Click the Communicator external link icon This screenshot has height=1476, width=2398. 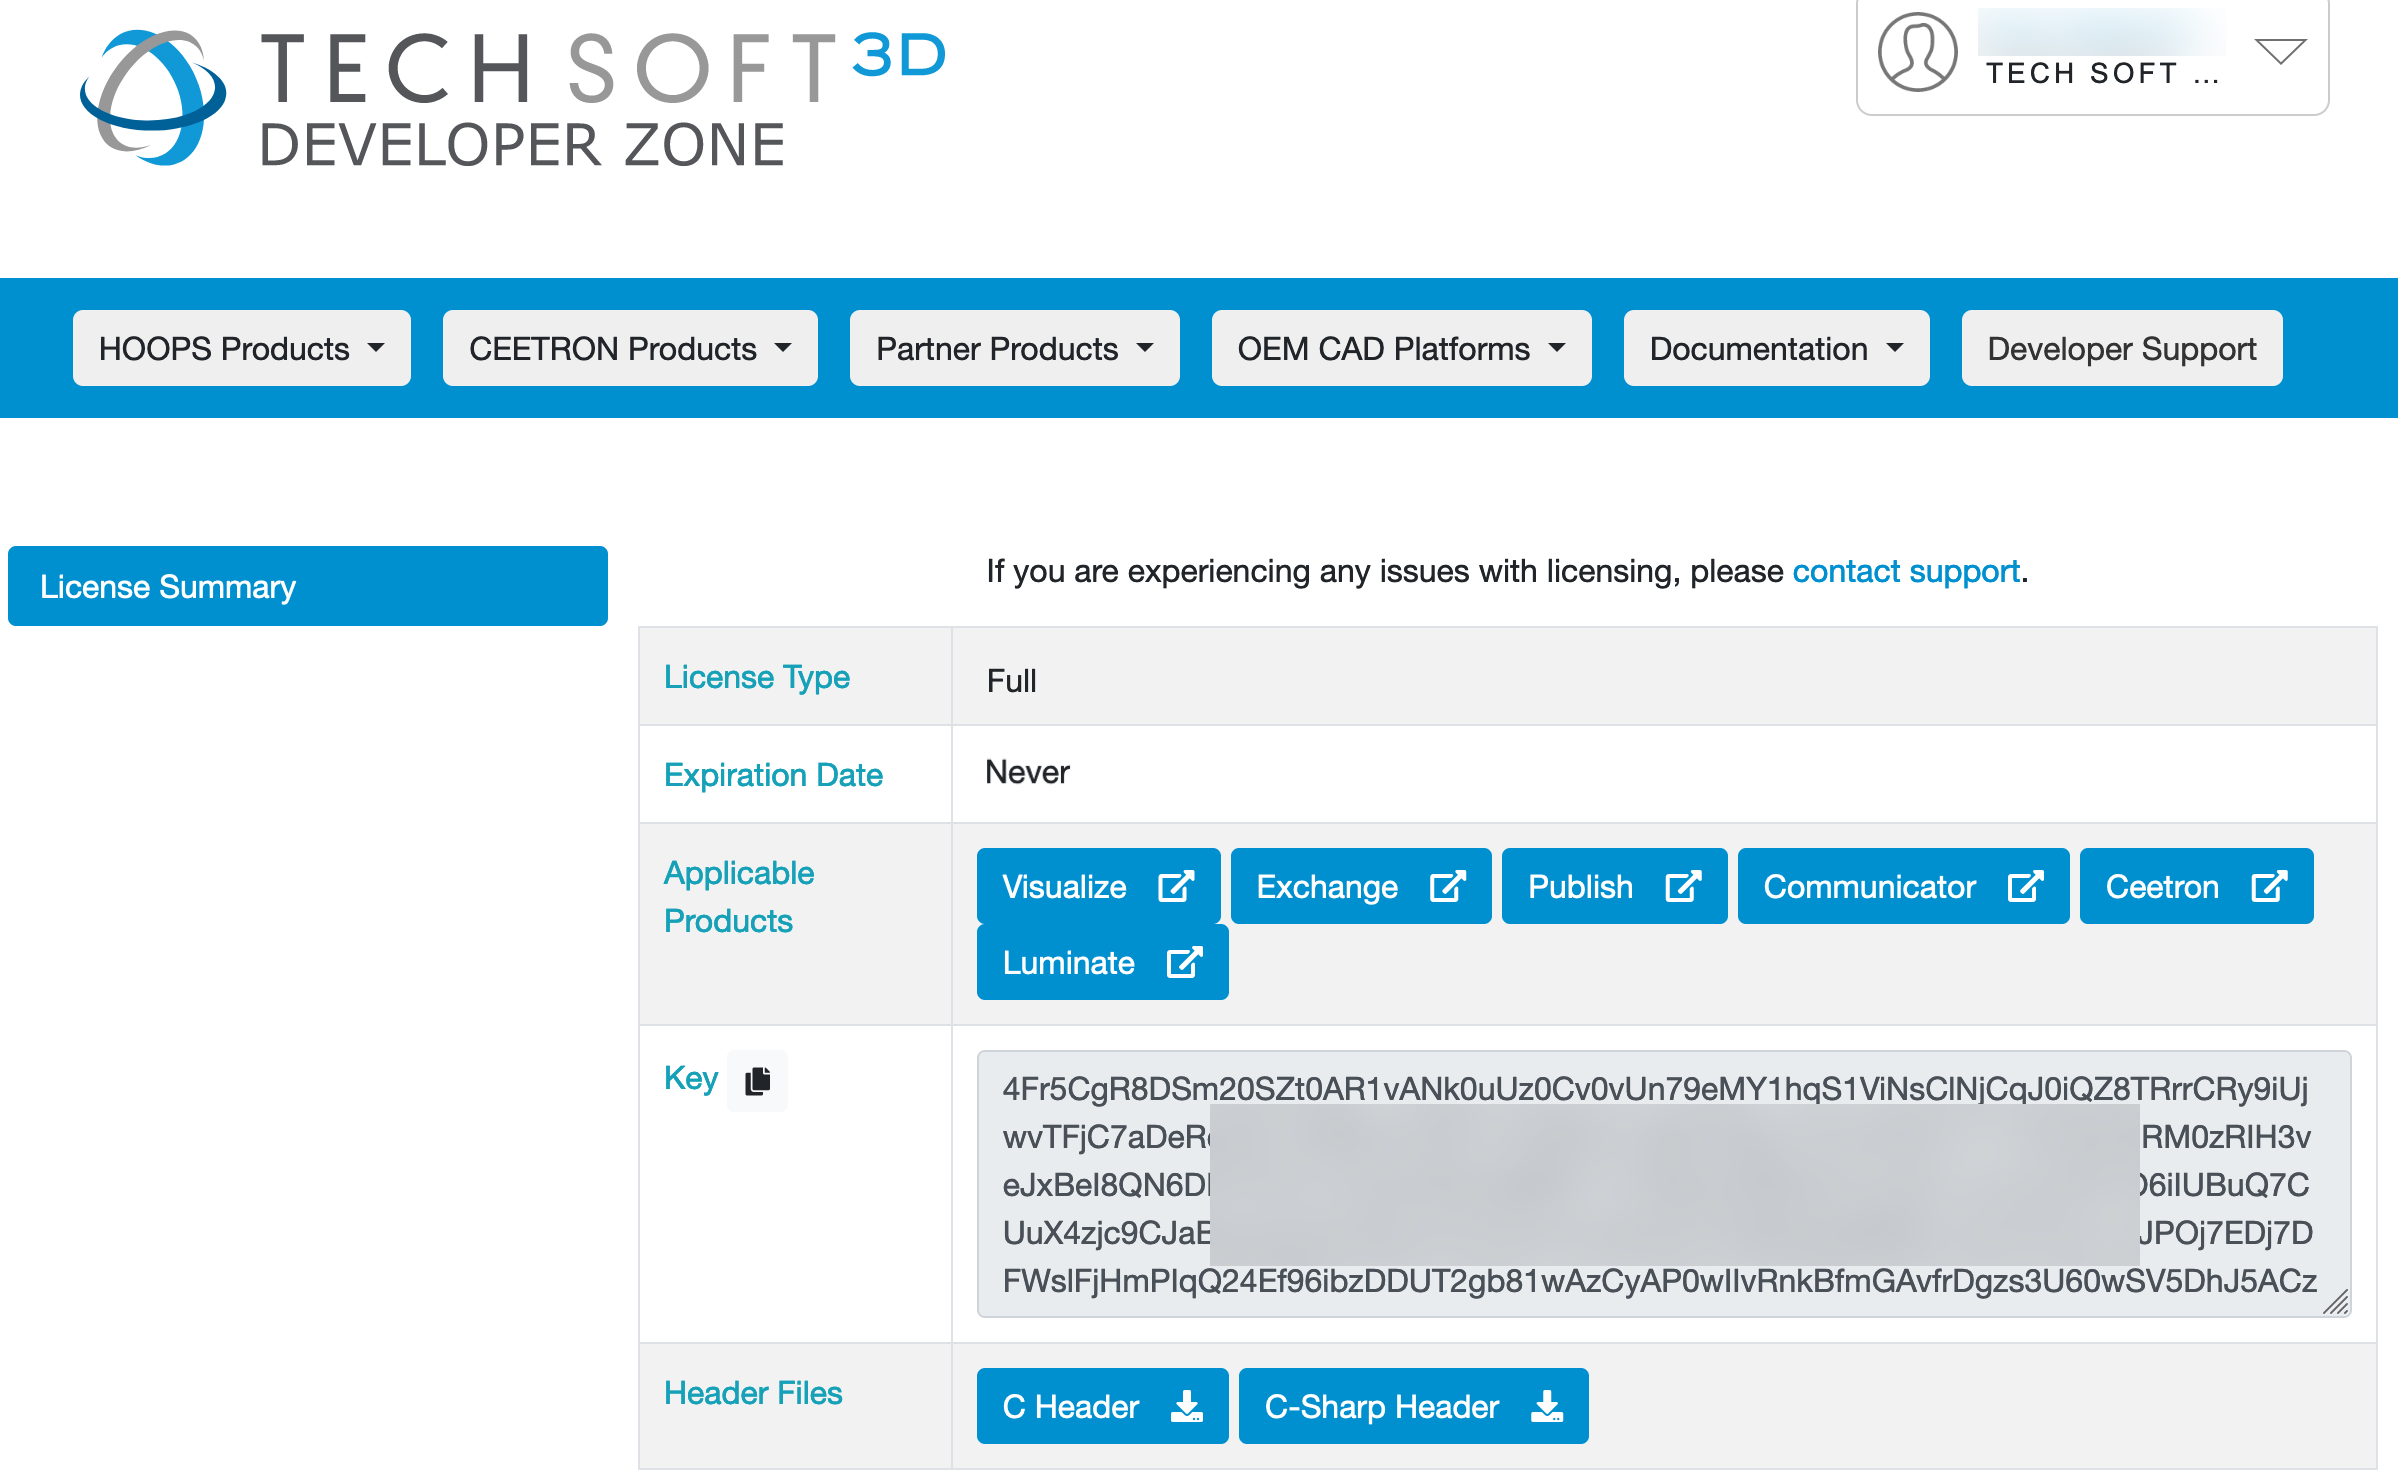[2025, 886]
